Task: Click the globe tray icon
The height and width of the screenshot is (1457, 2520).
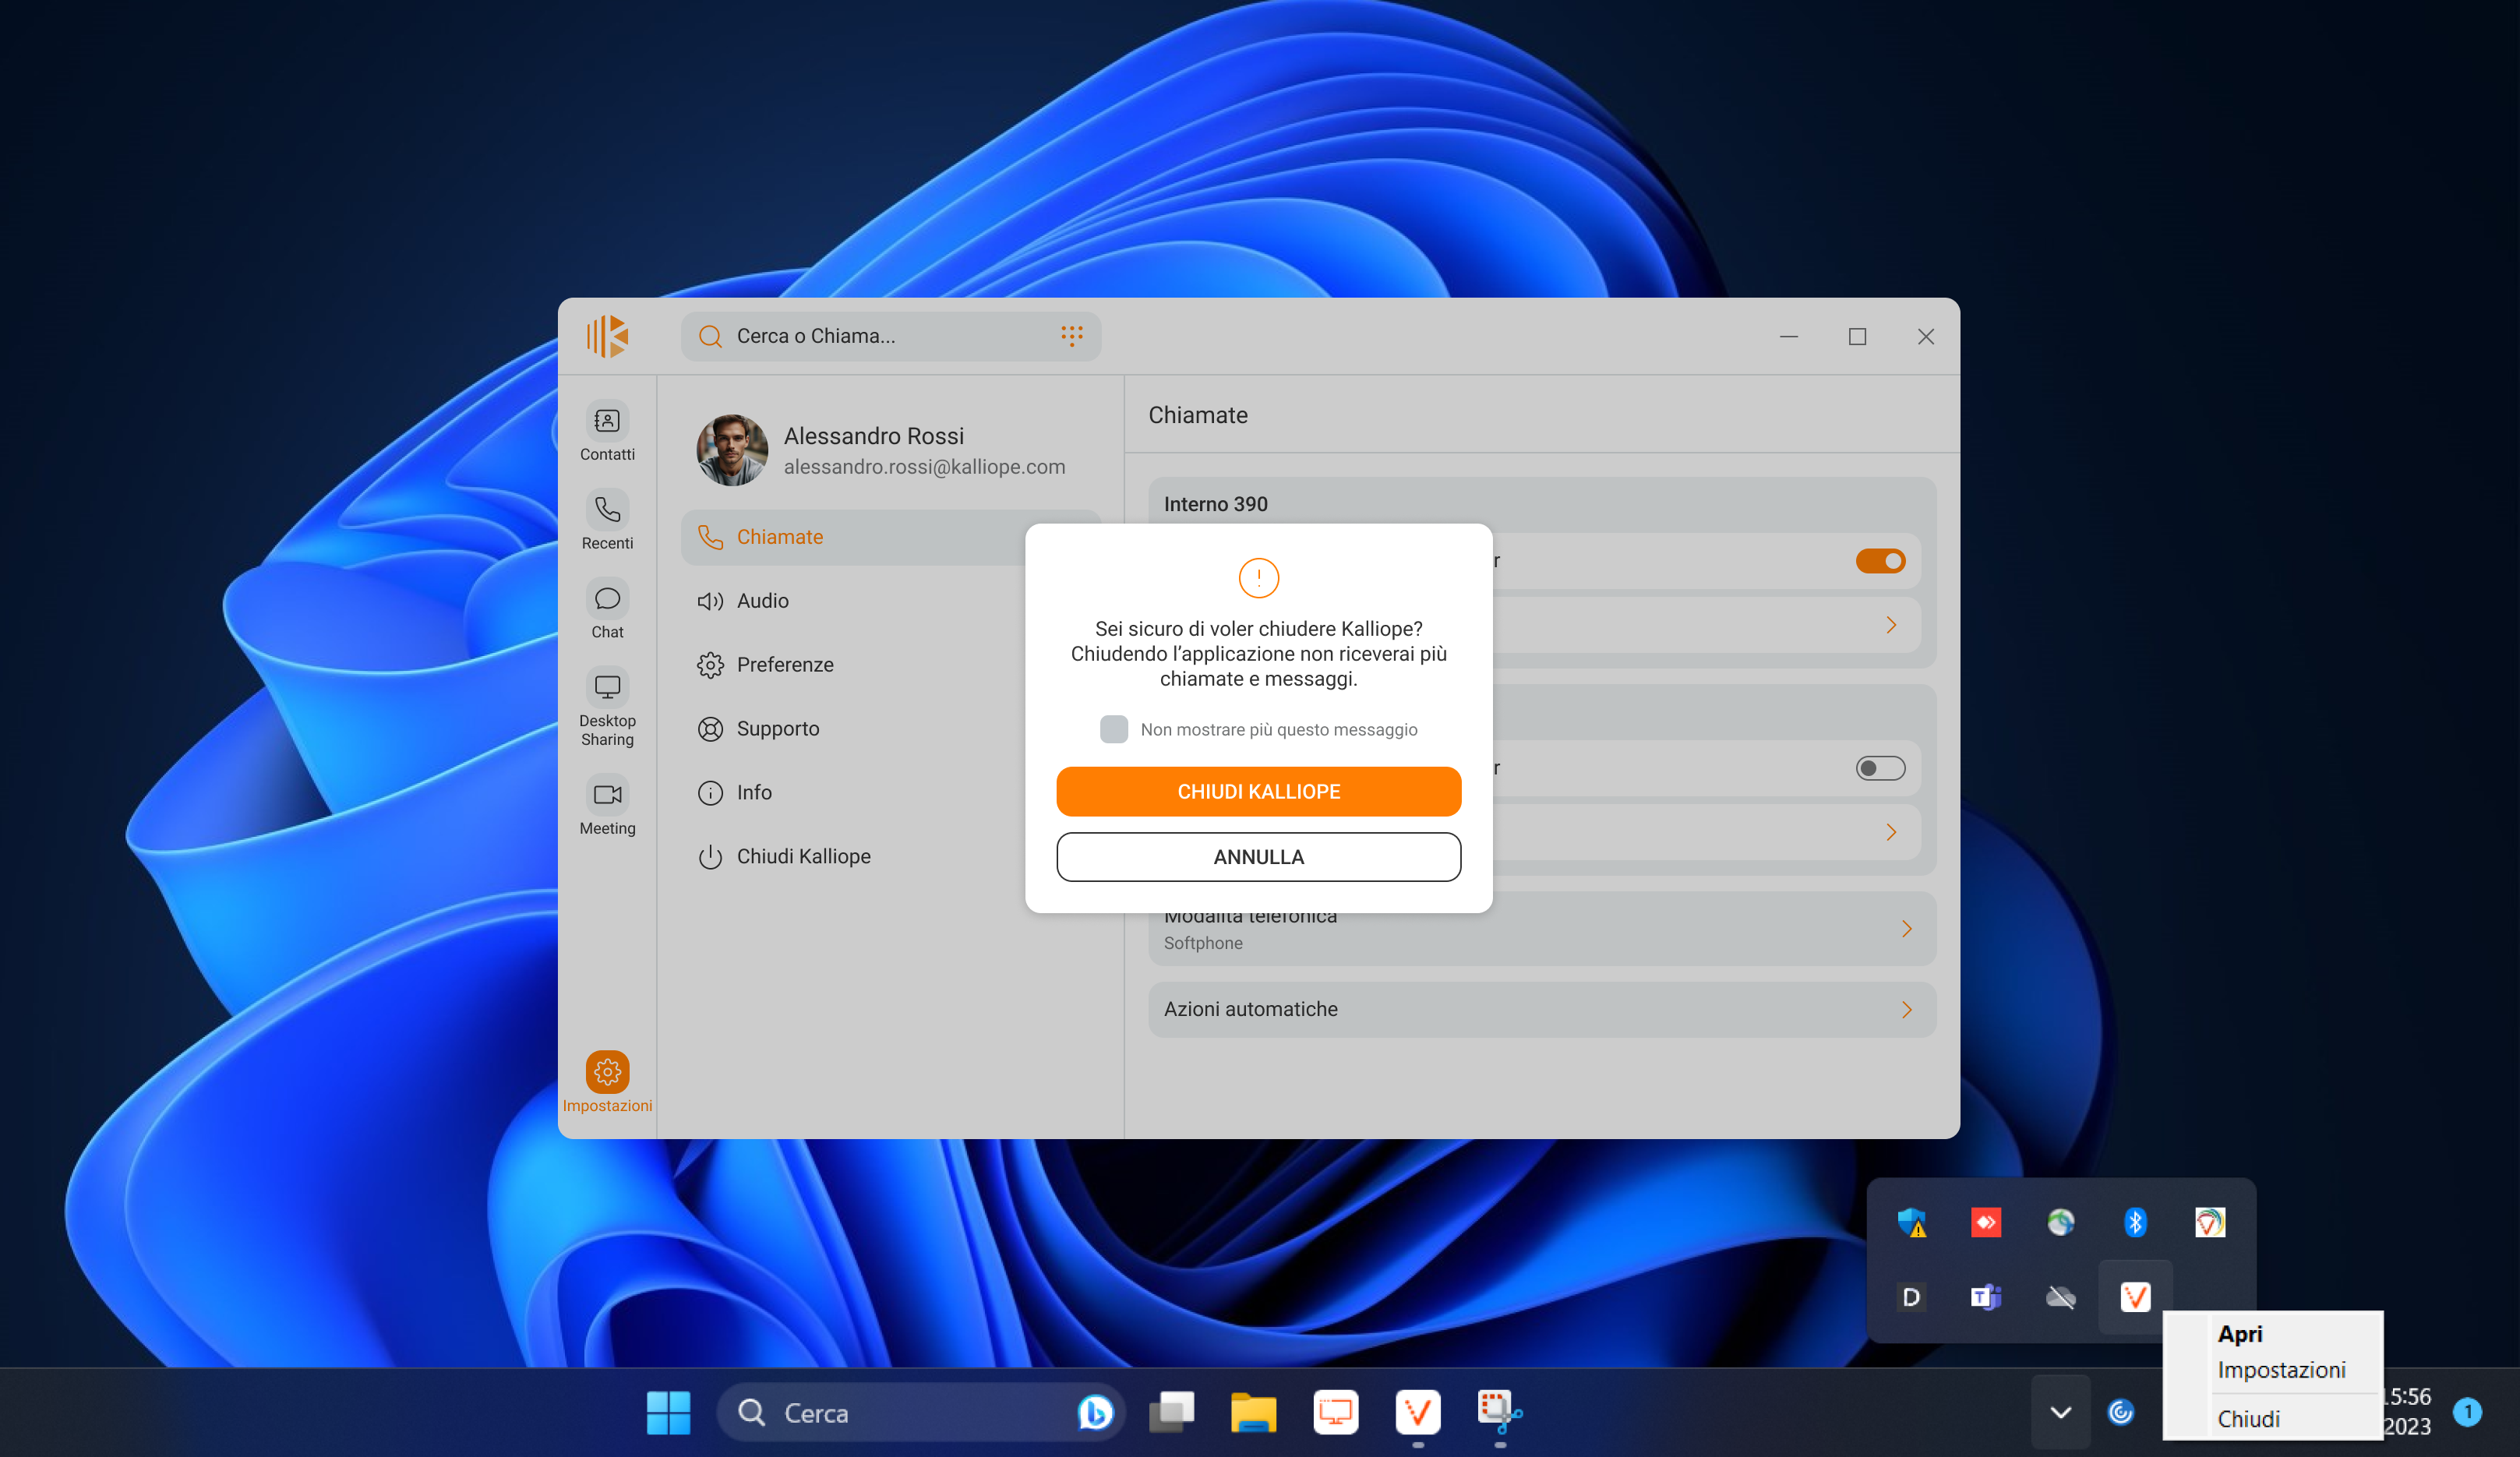Action: (x=2060, y=1222)
